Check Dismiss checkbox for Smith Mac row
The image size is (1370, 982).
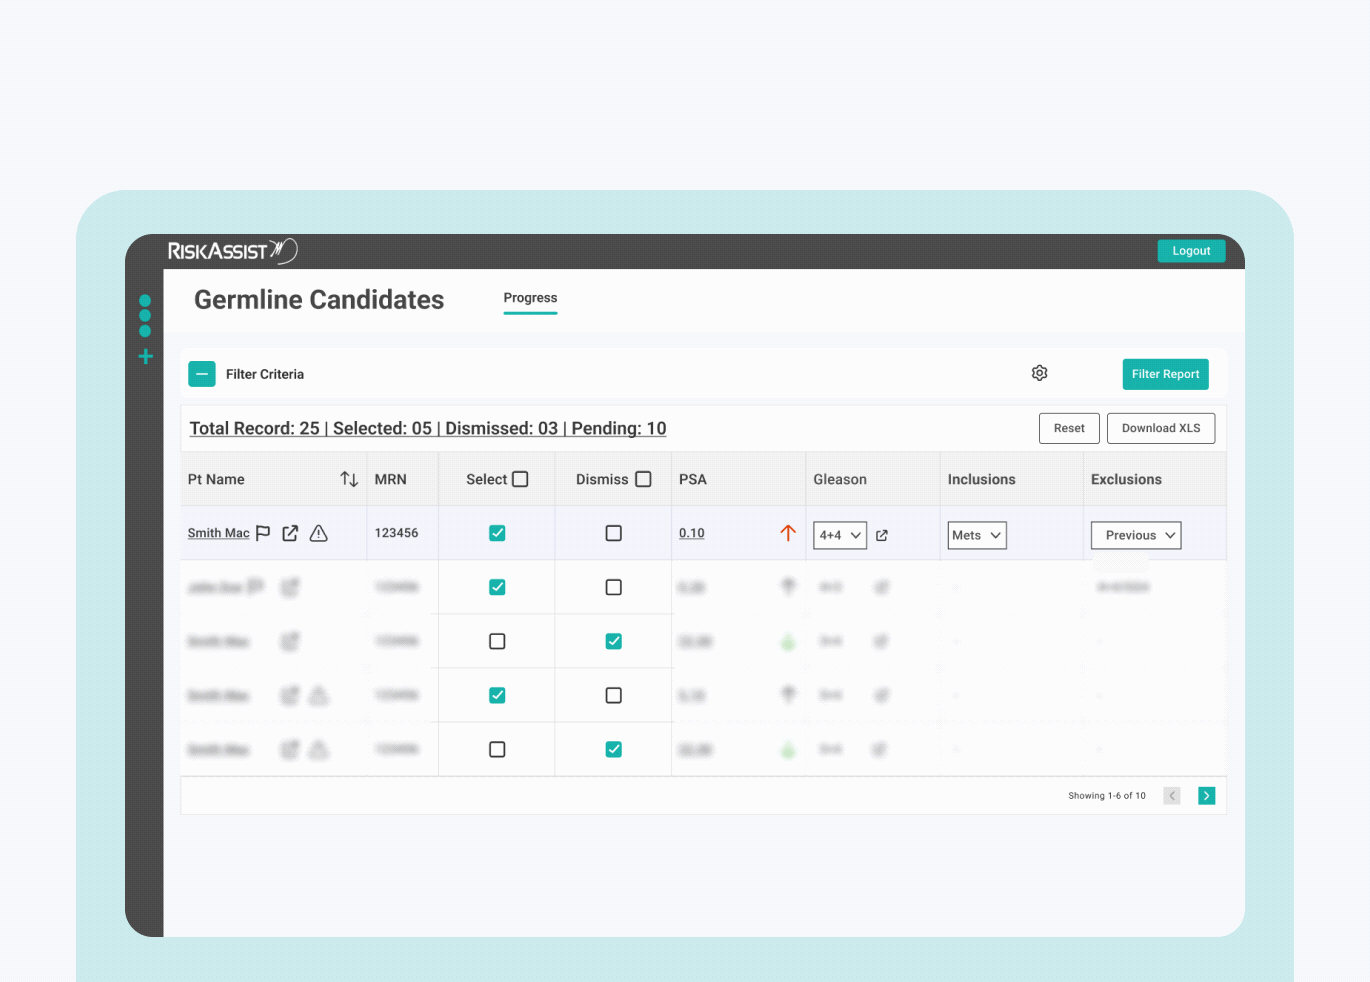[614, 533]
